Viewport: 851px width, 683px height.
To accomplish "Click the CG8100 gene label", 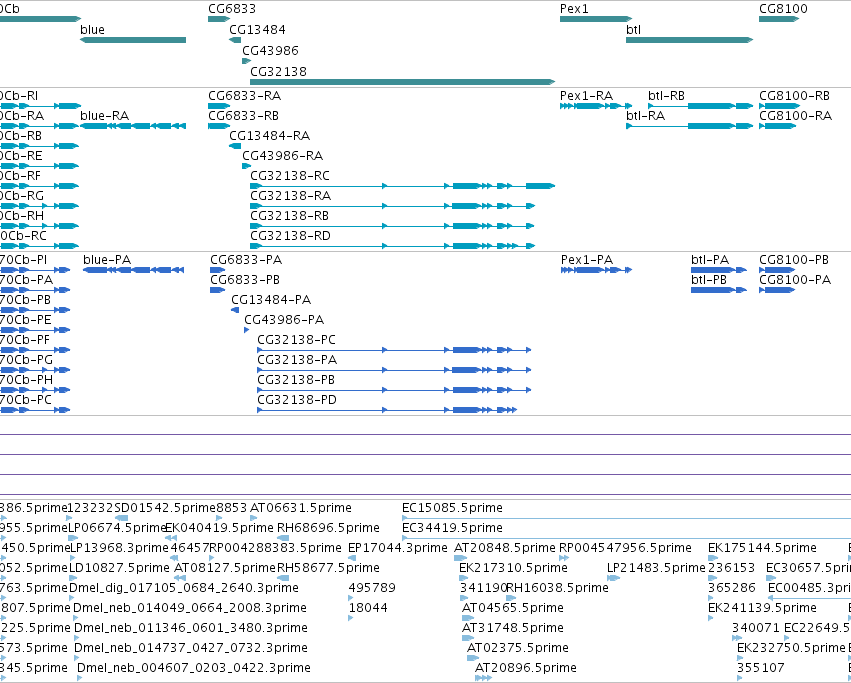I will (783, 9).
